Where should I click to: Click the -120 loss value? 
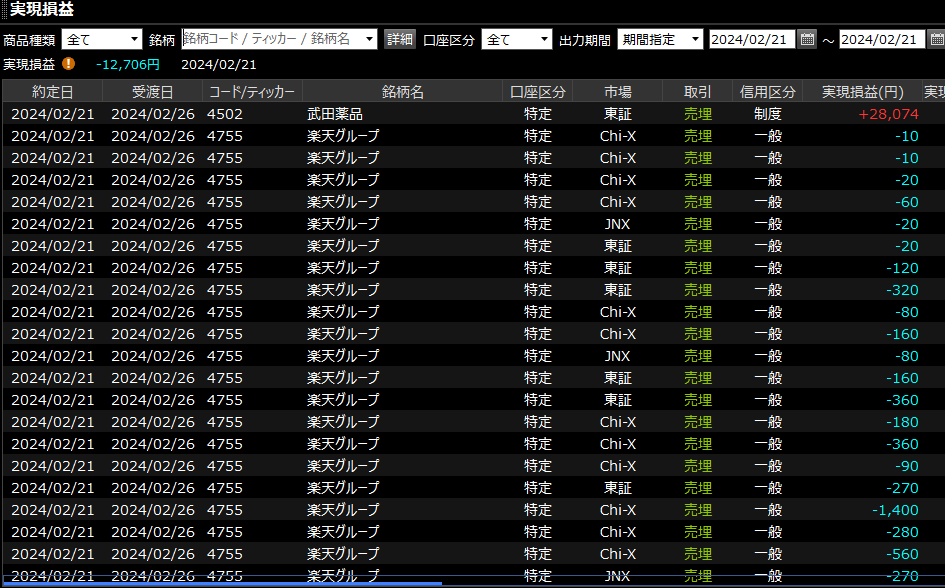click(903, 268)
